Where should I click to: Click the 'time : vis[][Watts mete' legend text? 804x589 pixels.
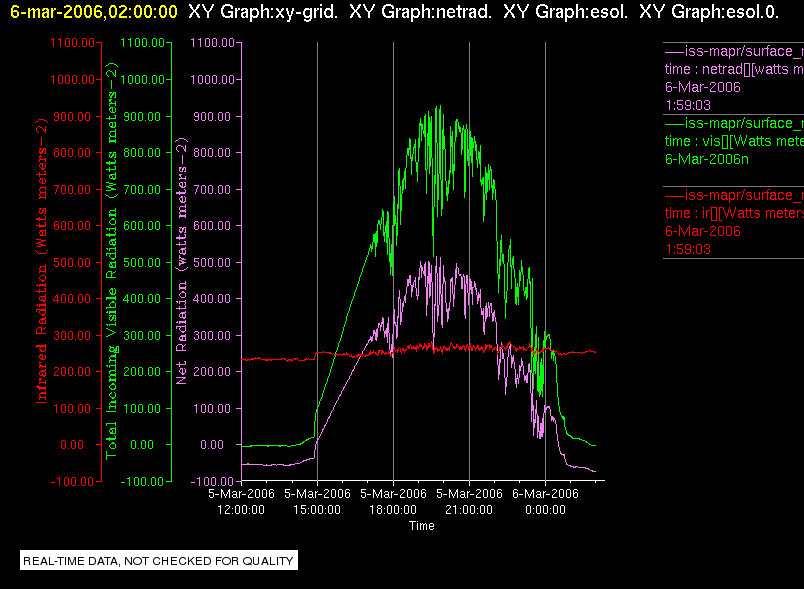(734, 141)
